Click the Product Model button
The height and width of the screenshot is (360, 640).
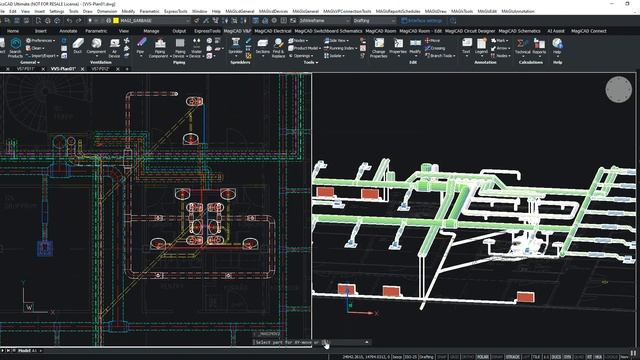(304, 48)
